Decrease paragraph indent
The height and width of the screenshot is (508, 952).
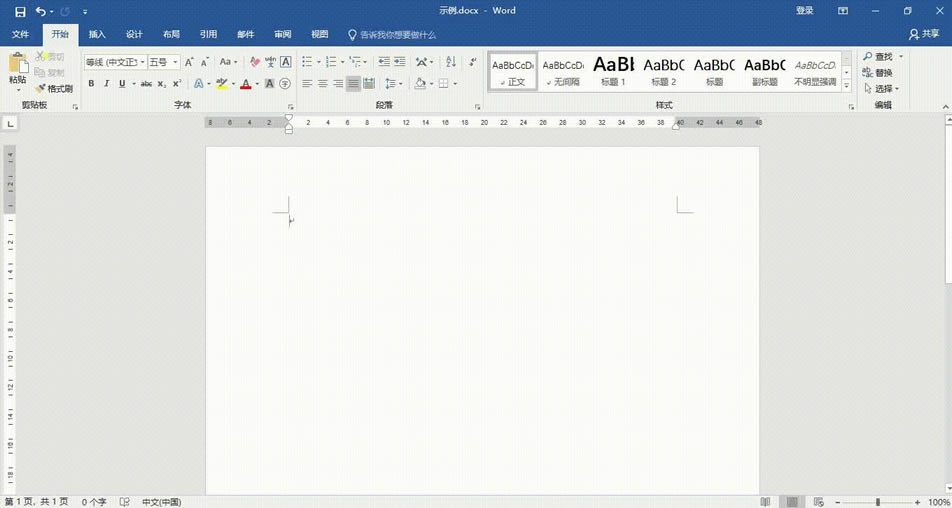(x=383, y=62)
